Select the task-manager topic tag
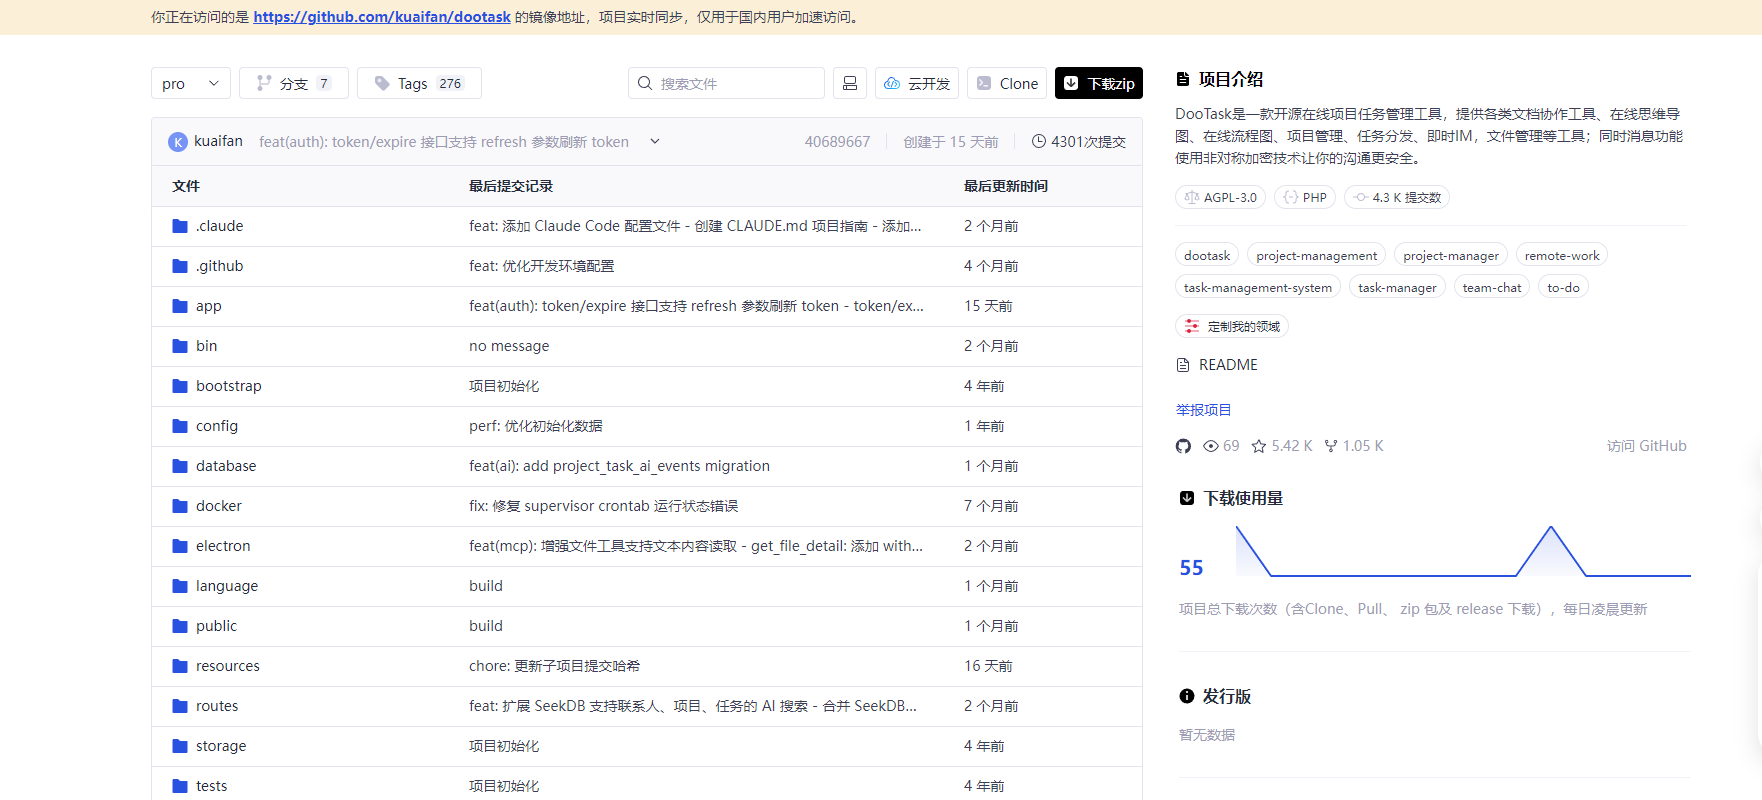 click(x=1397, y=287)
